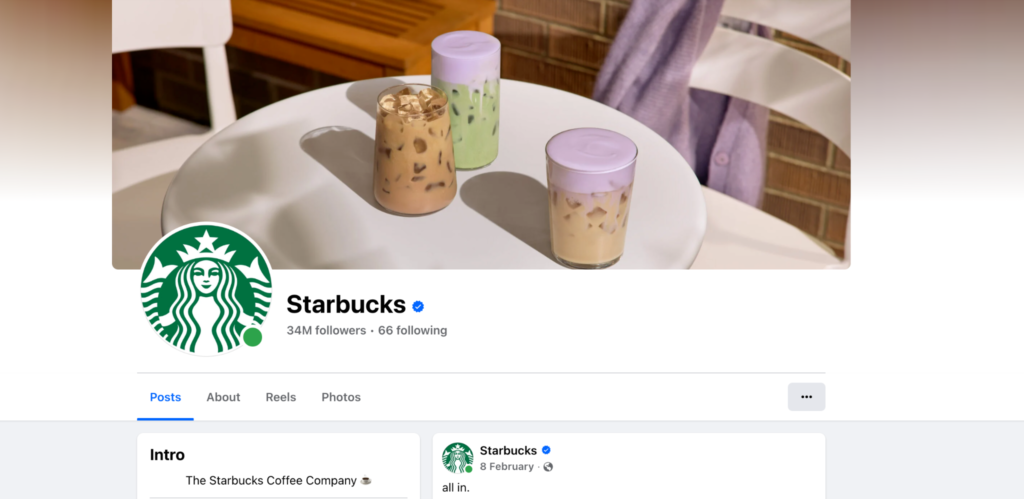Open the three-dot more options menu
Image resolution: width=1024 pixels, height=499 pixels.
[x=807, y=397]
